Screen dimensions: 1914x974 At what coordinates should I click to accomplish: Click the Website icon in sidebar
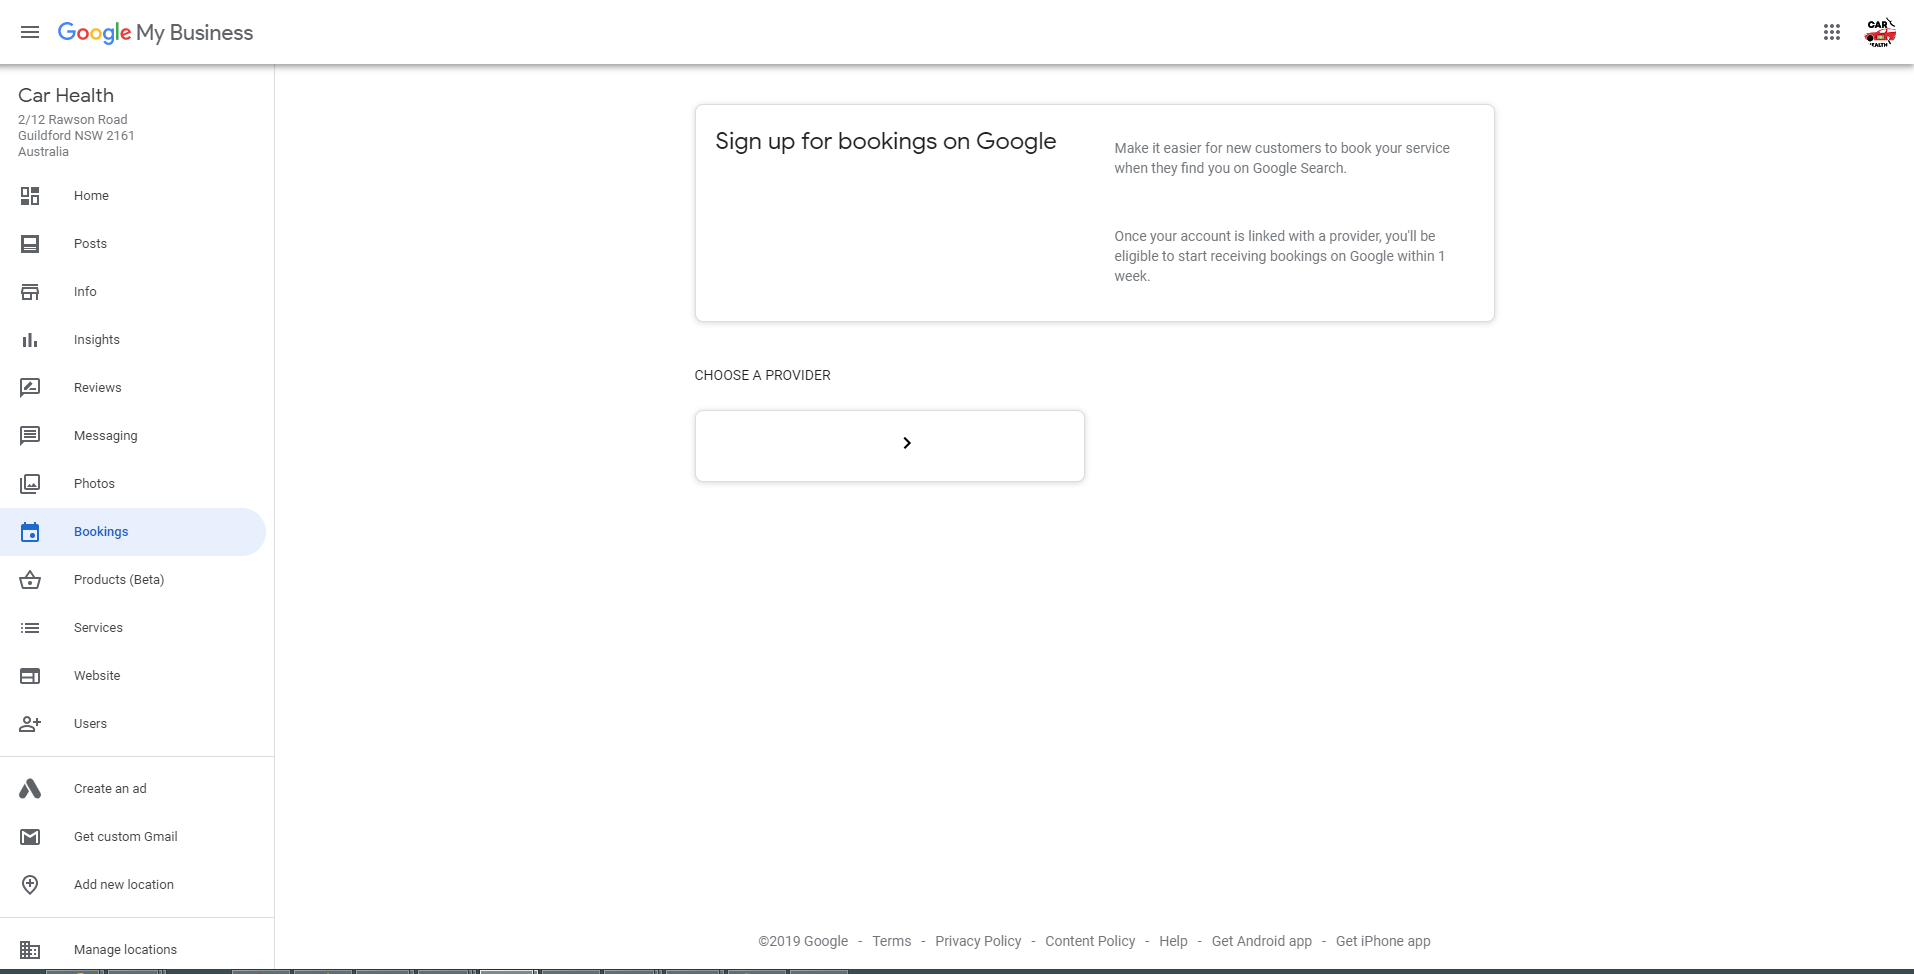[30, 676]
